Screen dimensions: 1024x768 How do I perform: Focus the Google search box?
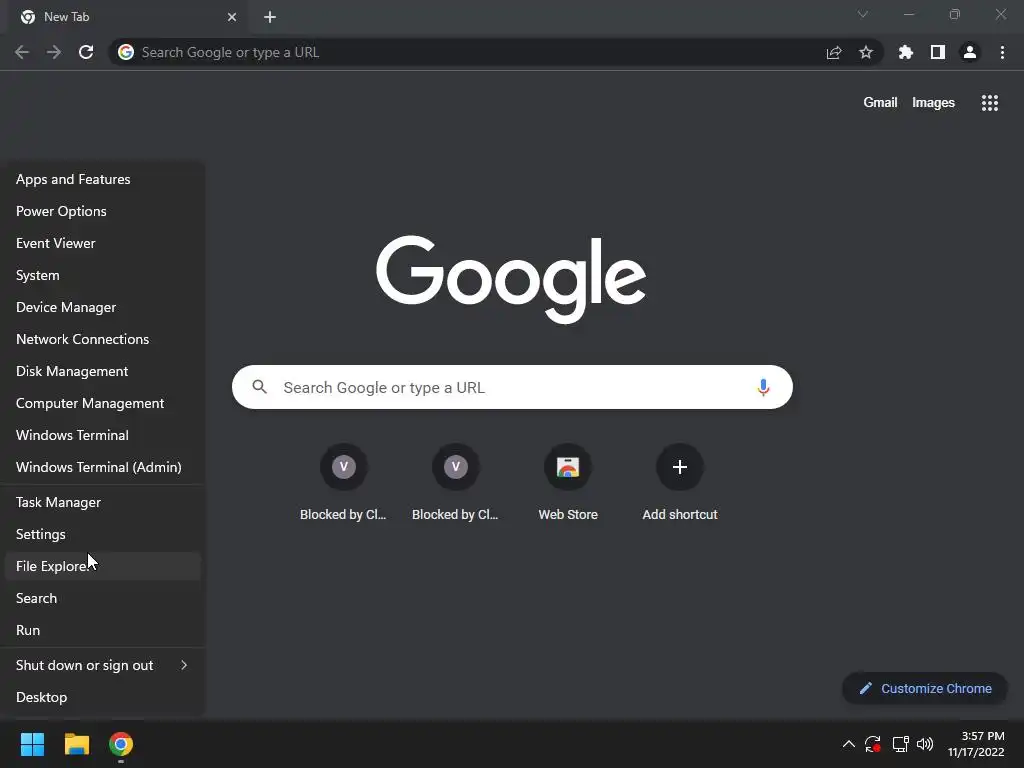click(512, 387)
